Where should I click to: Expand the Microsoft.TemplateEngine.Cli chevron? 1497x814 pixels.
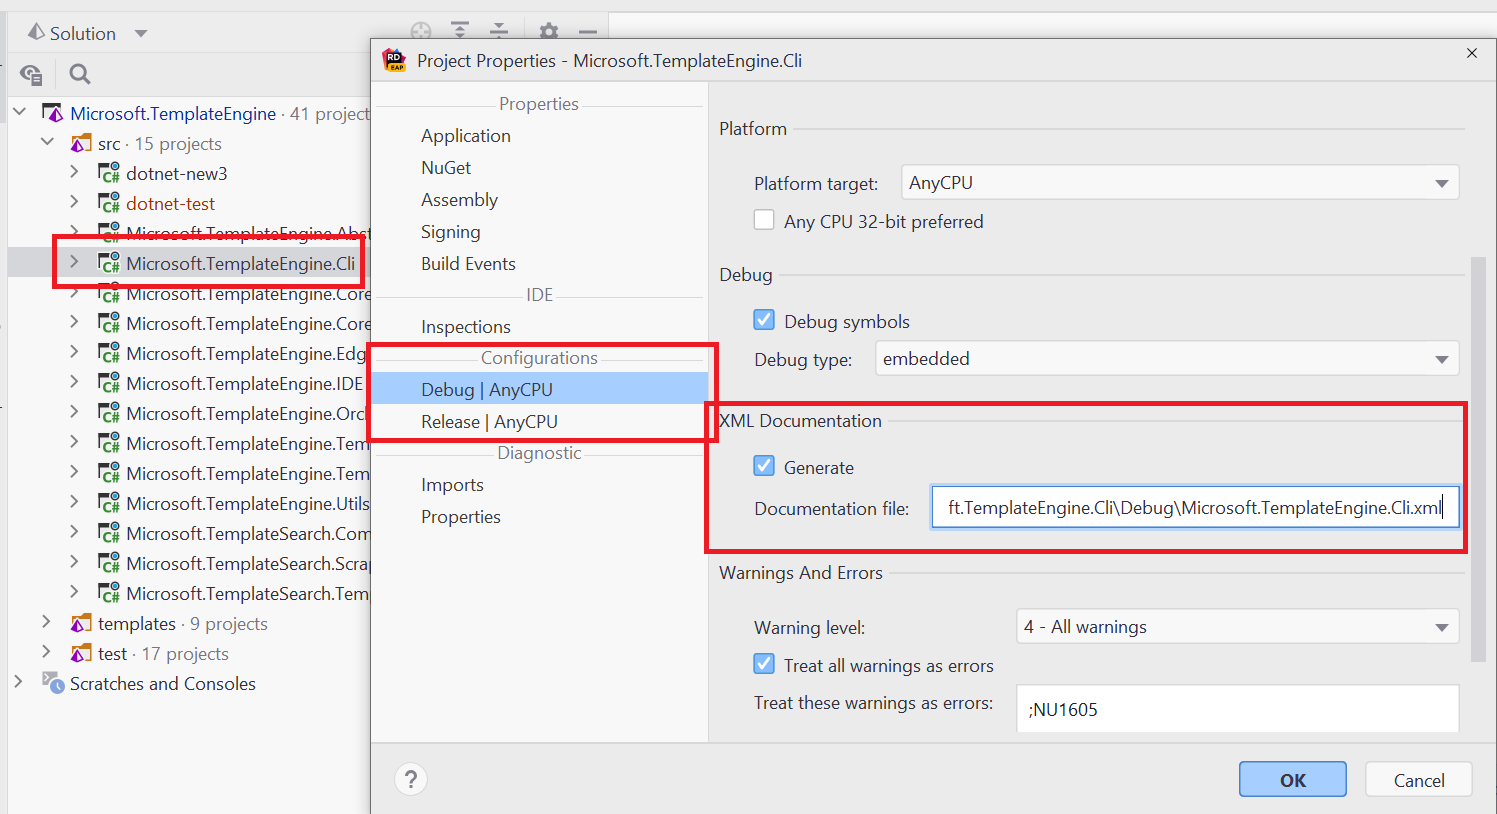[74, 262]
